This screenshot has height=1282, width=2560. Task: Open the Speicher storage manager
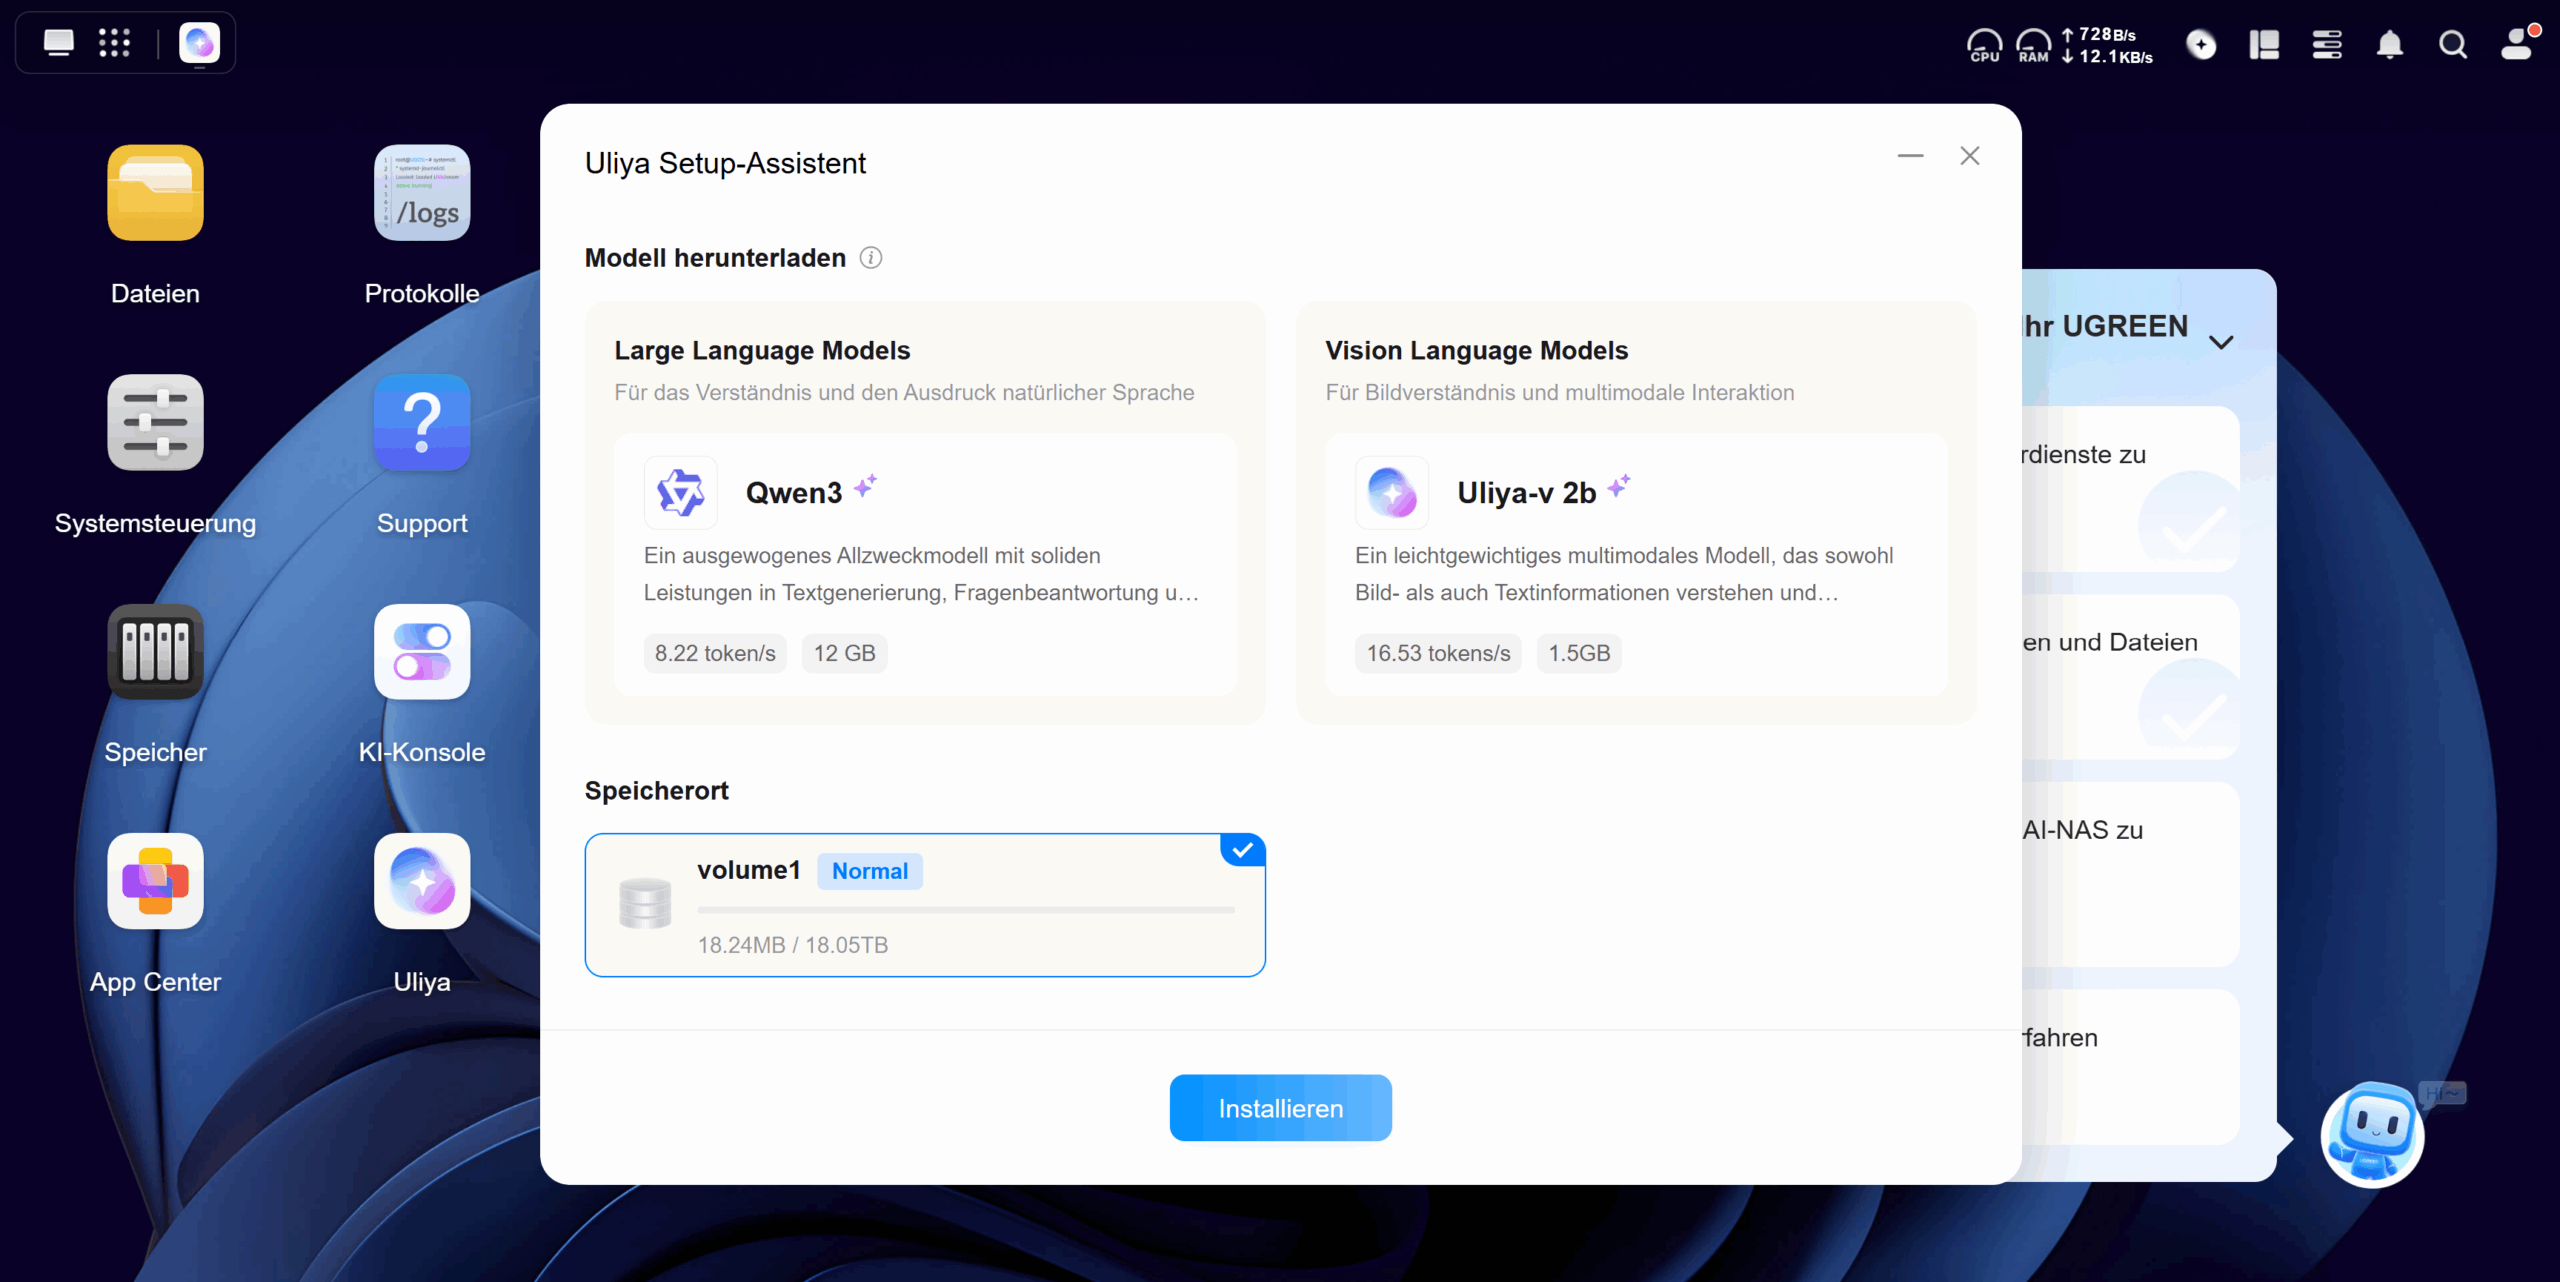coord(155,652)
